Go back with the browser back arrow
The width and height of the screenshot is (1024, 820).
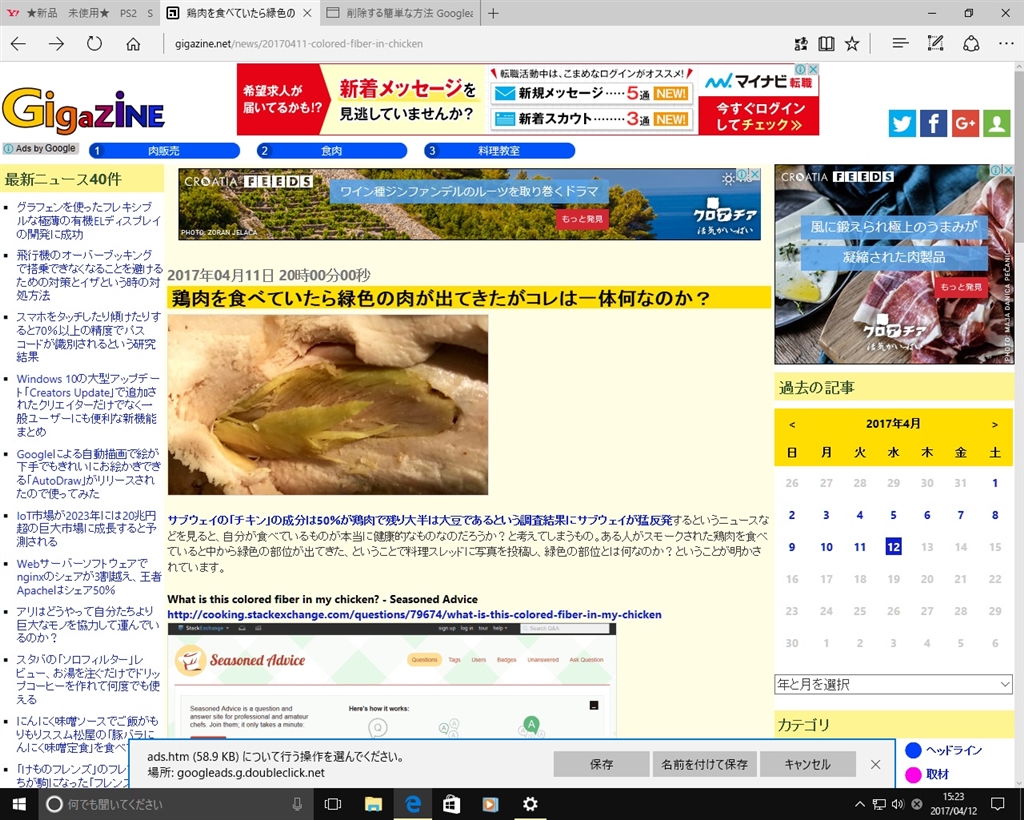click(18, 44)
